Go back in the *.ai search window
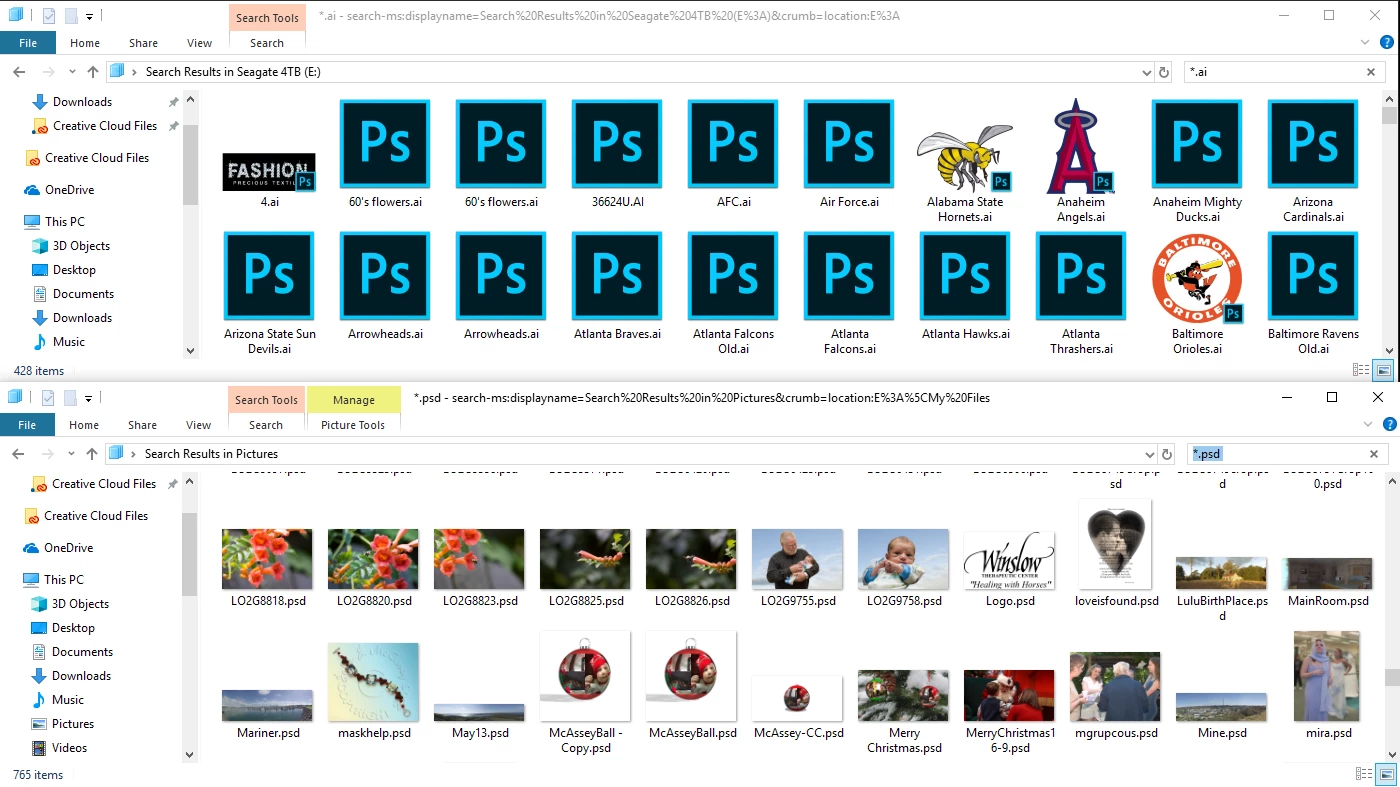 pyautogui.click(x=19, y=72)
